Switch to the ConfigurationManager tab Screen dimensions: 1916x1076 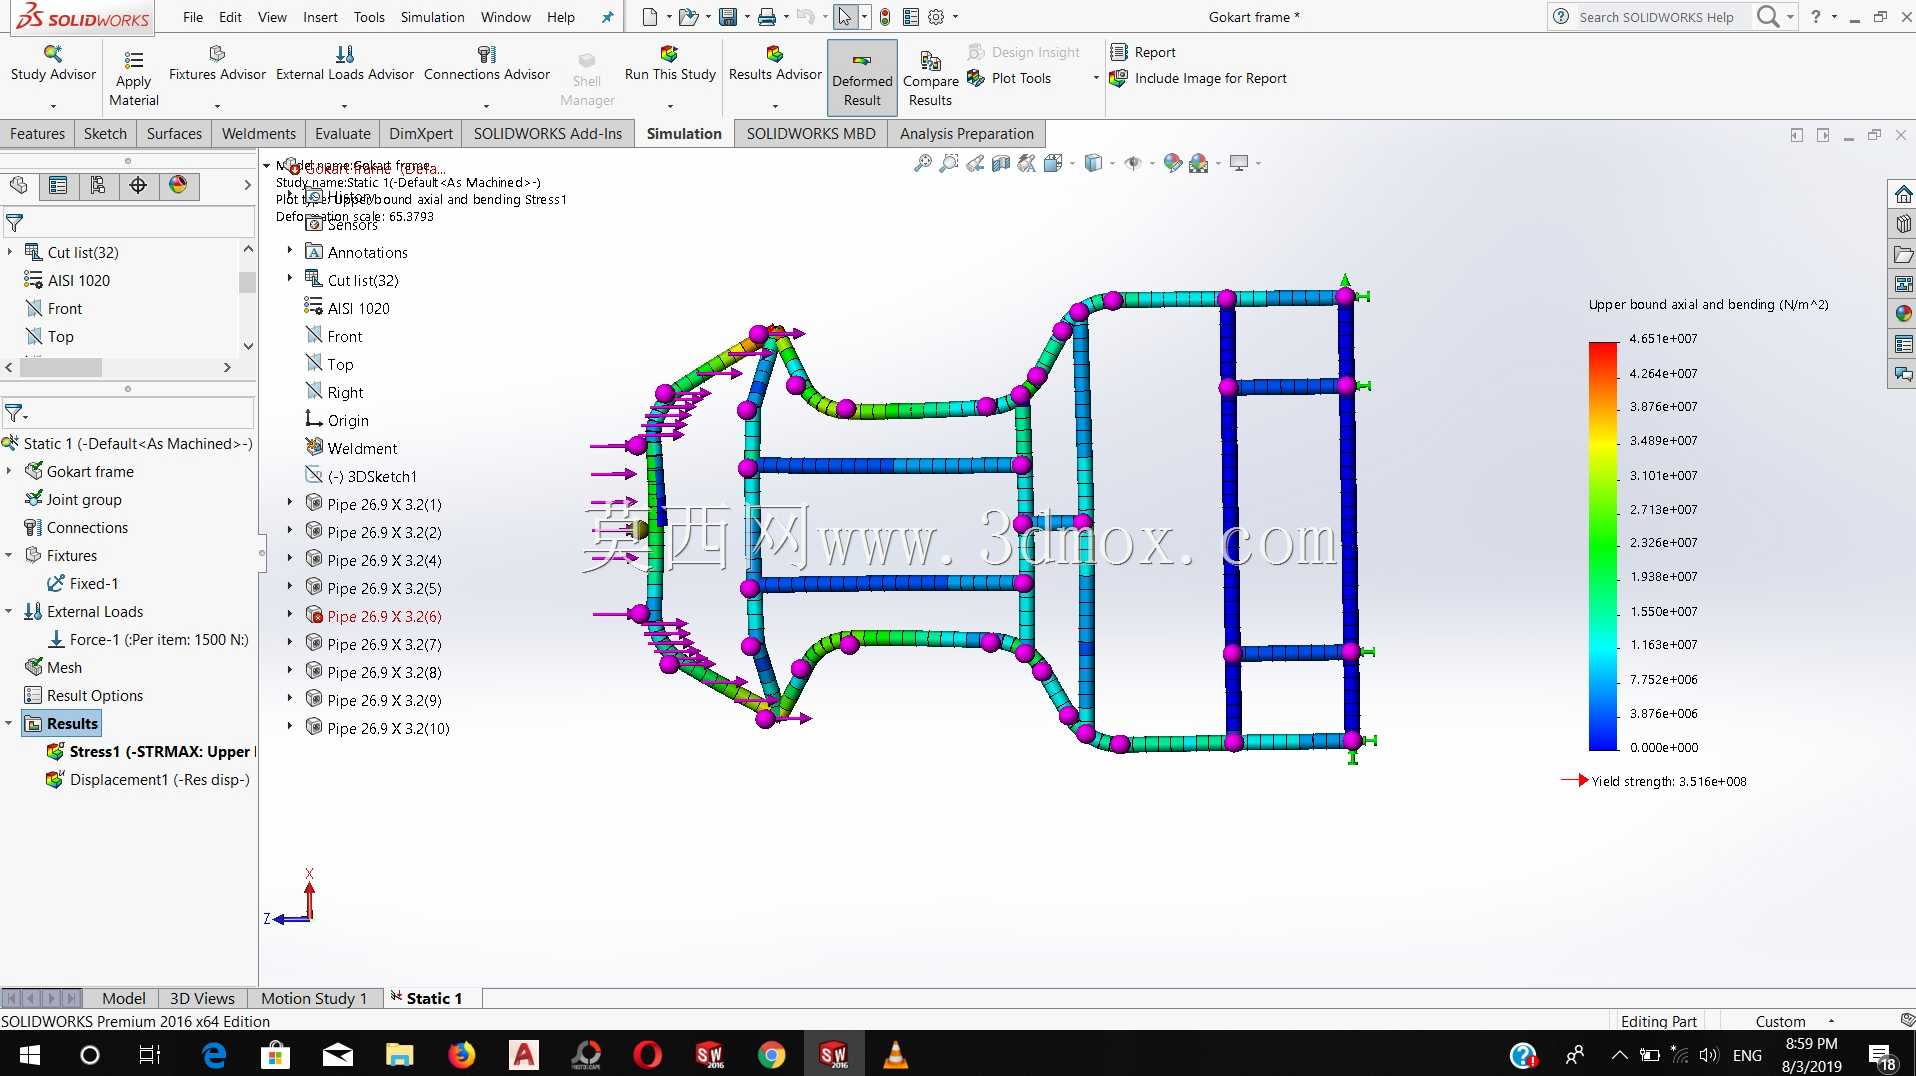pos(98,185)
